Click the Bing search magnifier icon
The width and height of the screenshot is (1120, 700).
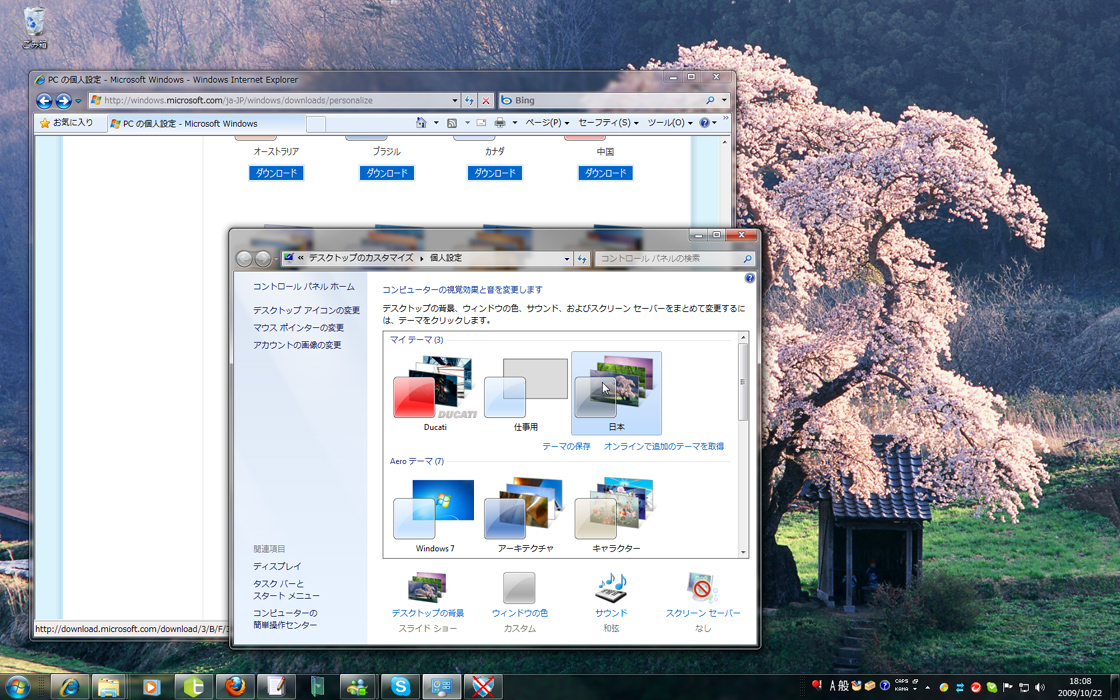tap(710, 101)
